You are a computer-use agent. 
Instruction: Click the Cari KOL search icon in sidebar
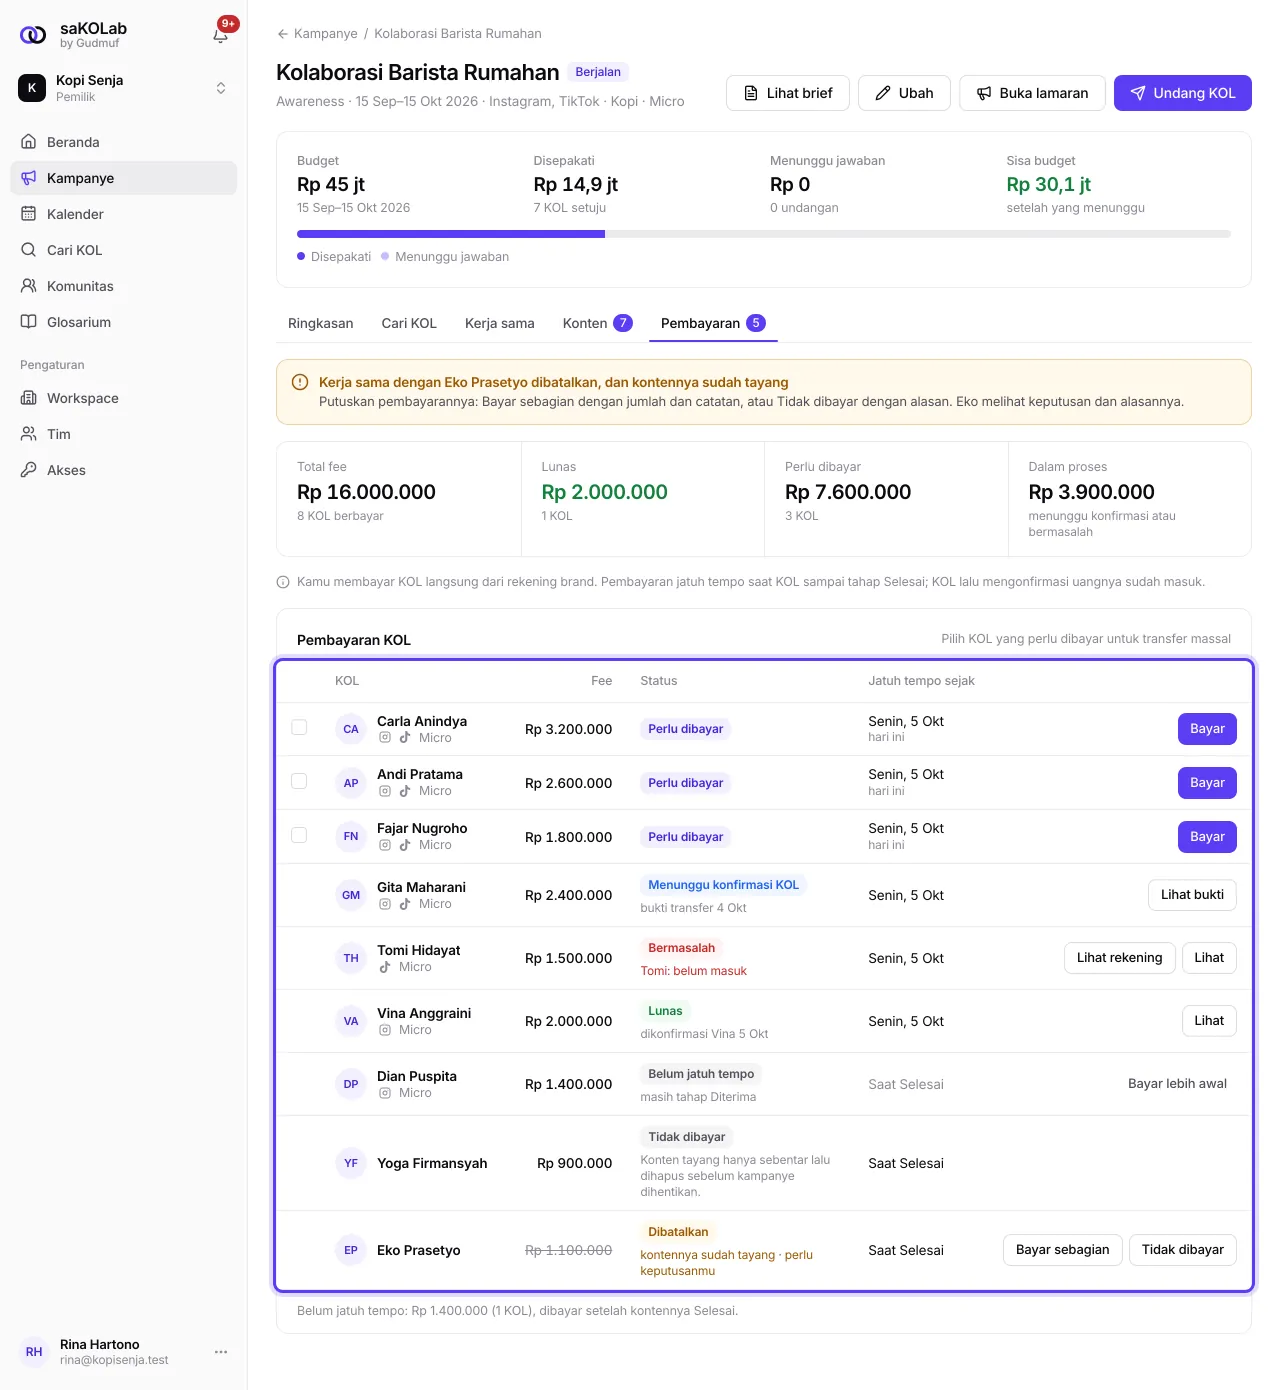point(29,250)
